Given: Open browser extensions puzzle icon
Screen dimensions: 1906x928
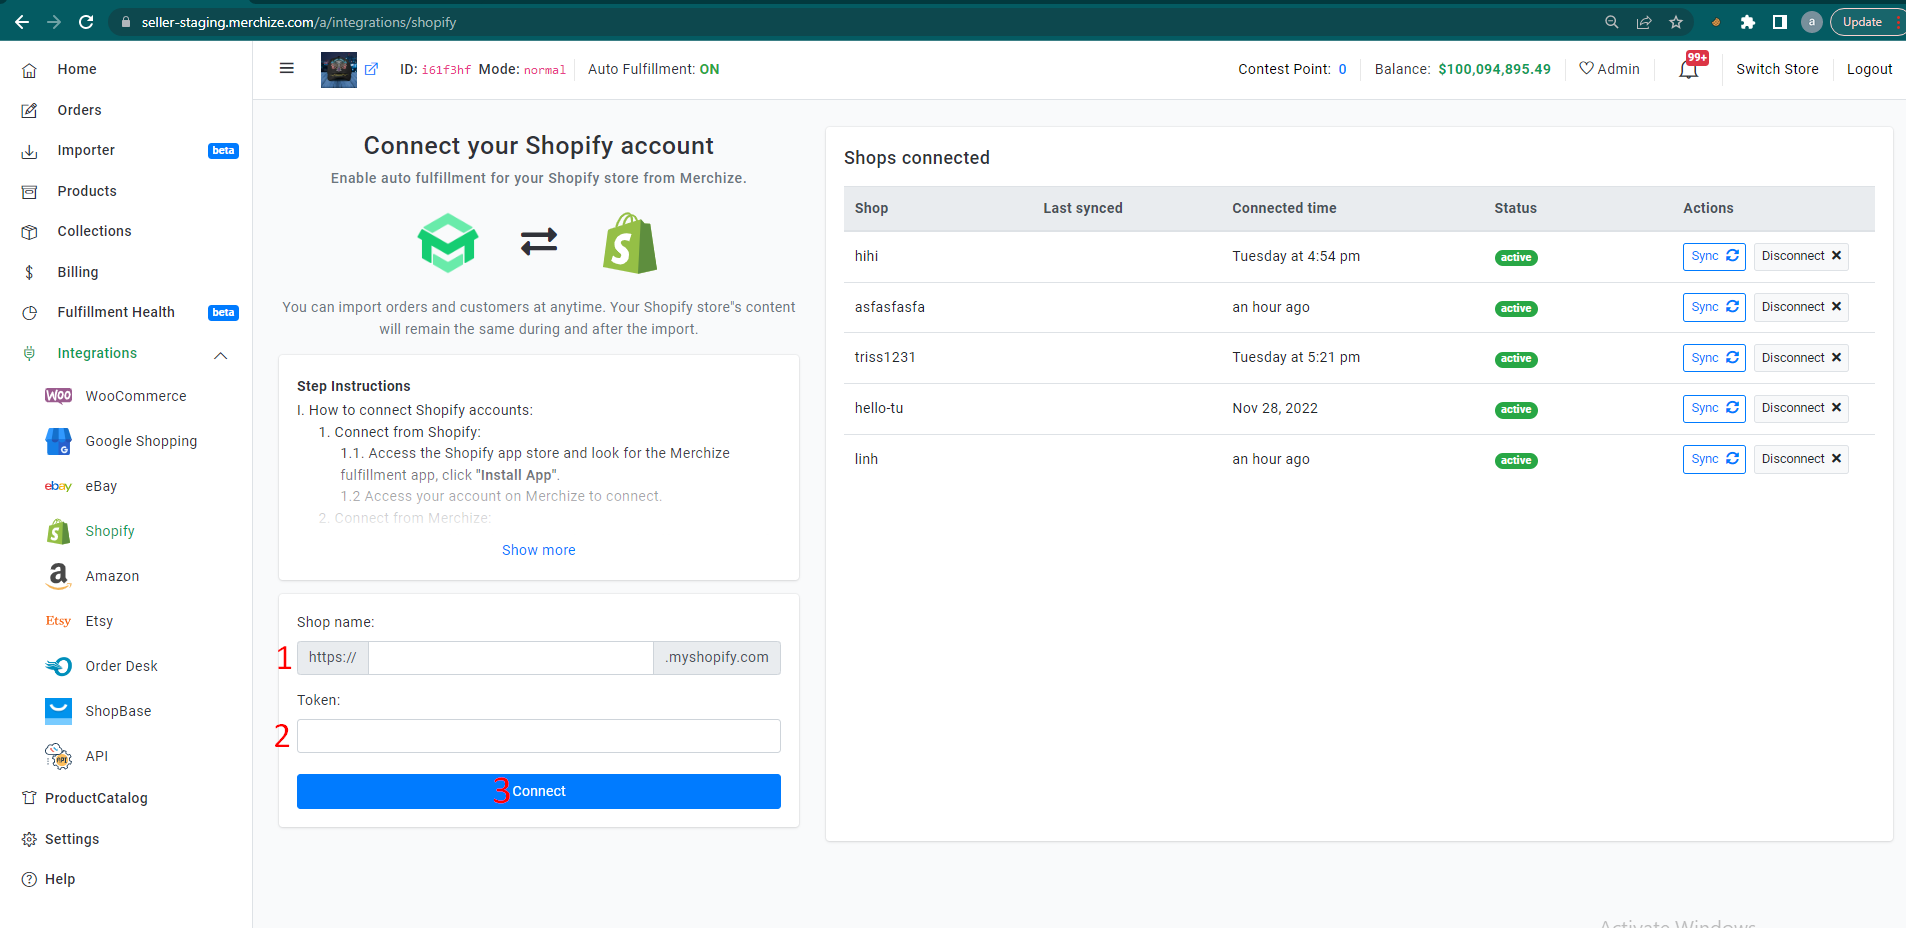Looking at the screenshot, I should coord(1748,22).
